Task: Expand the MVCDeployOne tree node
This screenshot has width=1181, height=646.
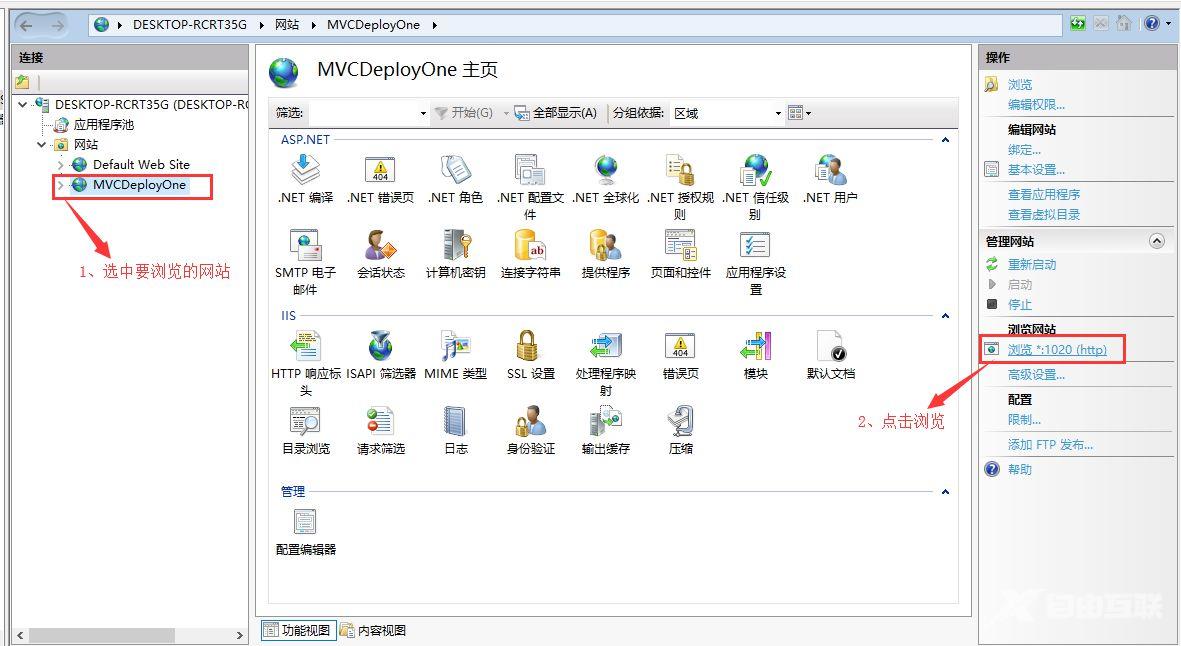Action: (x=61, y=185)
